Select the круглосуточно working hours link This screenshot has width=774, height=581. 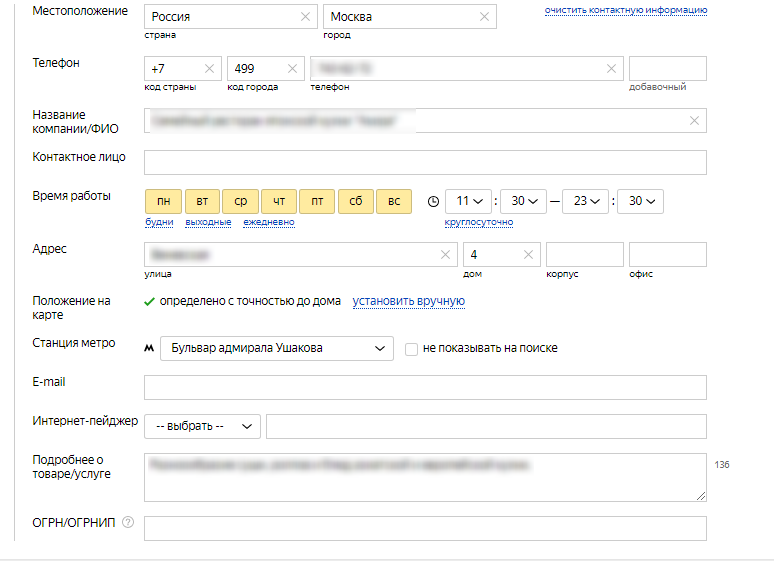(x=478, y=222)
